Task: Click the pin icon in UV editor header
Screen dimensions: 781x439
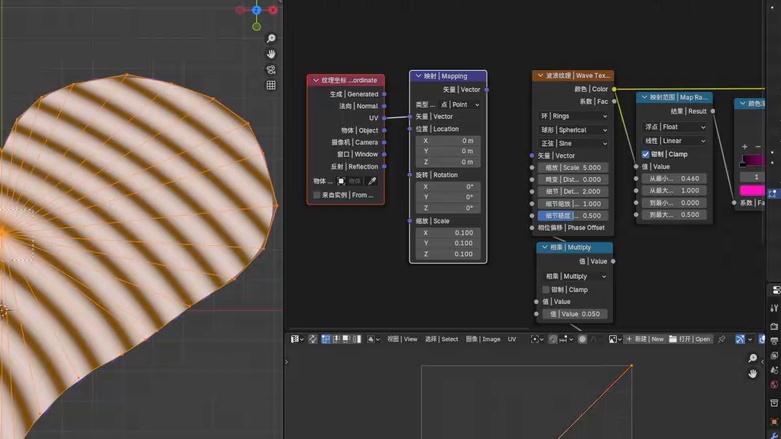Action: (722, 339)
